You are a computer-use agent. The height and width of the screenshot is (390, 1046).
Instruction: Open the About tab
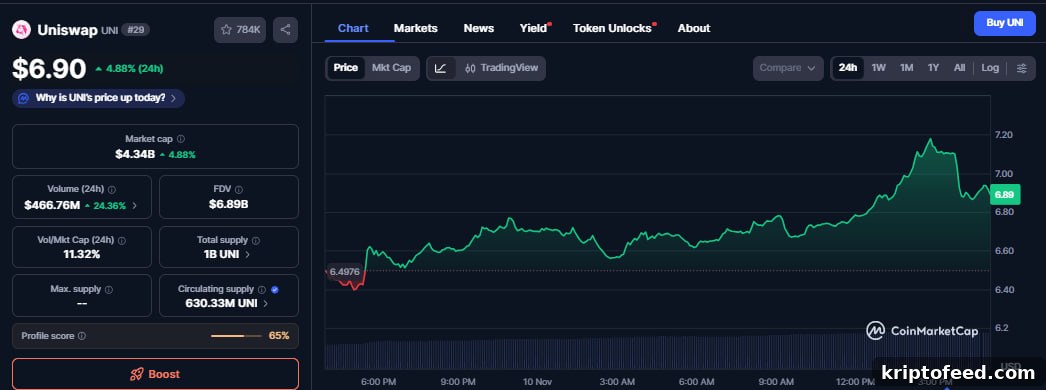click(694, 28)
